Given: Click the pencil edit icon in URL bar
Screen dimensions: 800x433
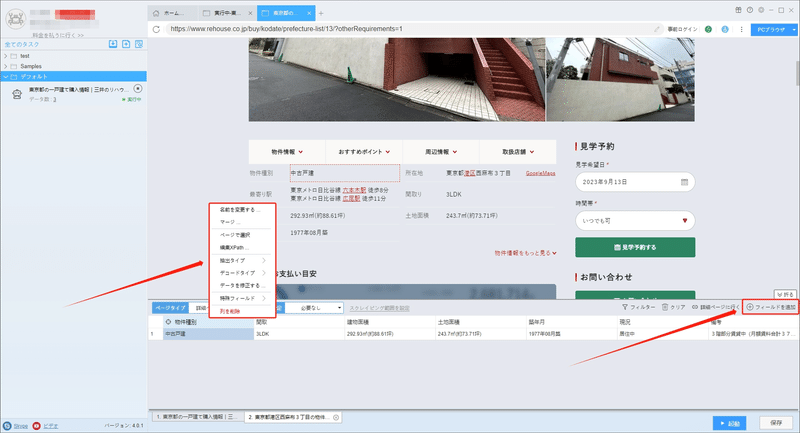Looking at the screenshot, I should (x=657, y=29).
